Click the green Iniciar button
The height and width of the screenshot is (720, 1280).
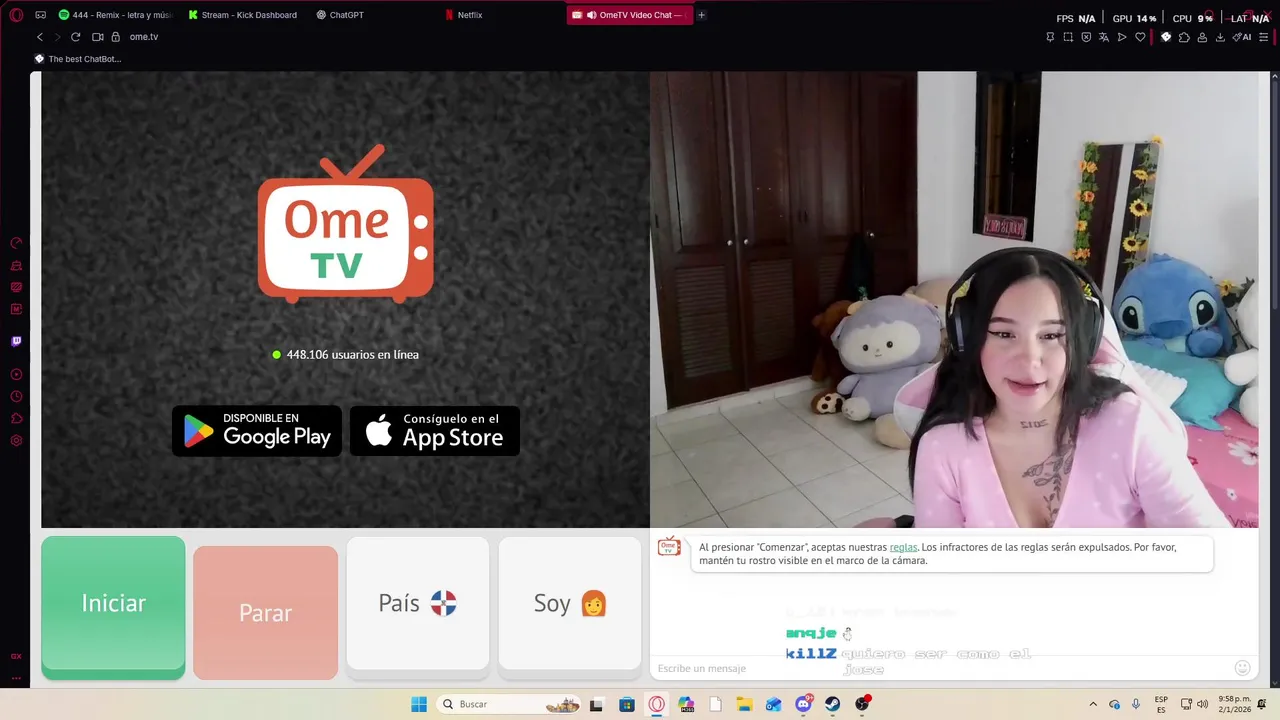point(113,607)
